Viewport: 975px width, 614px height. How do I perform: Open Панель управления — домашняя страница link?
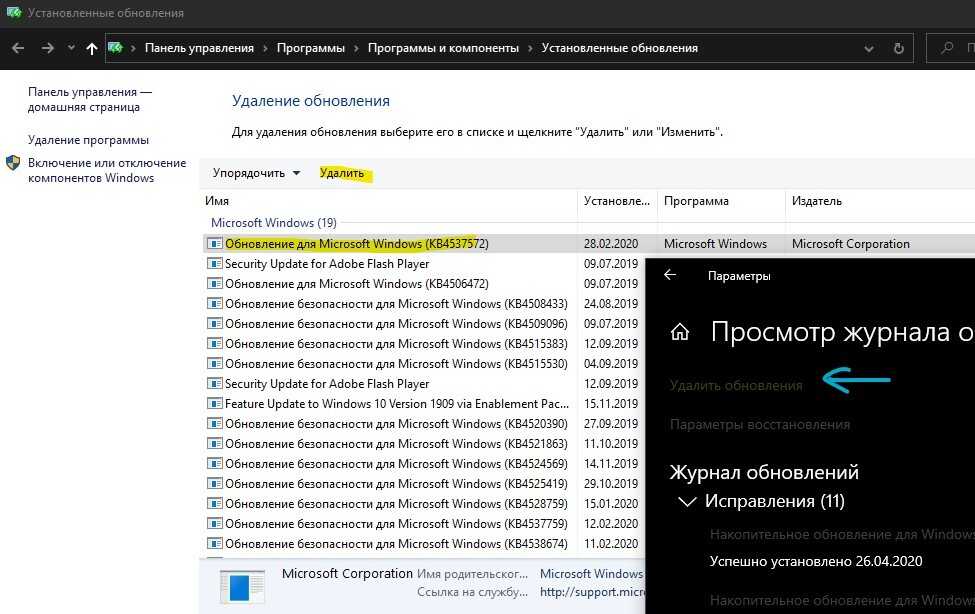click(x=89, y=99)
